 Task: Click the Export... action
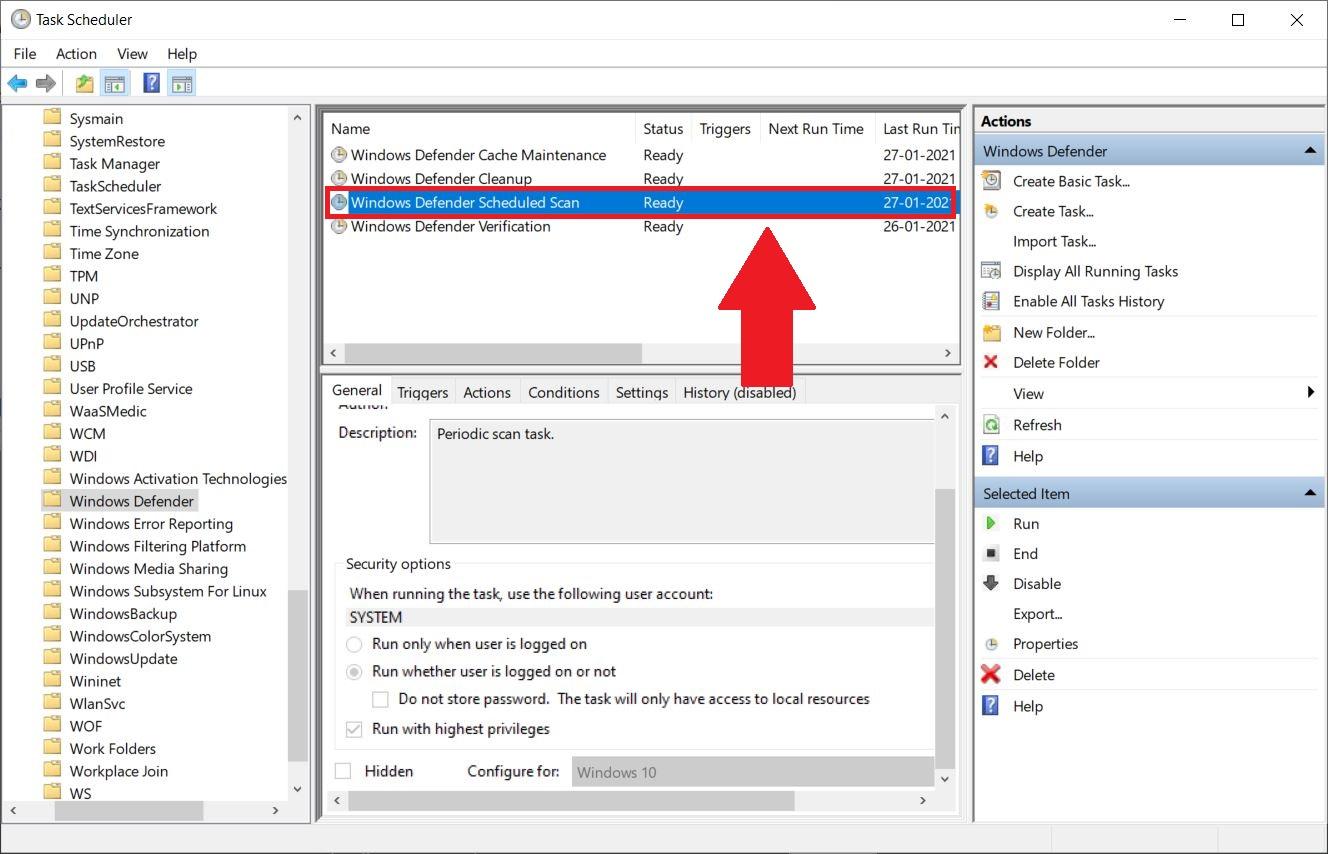(x=1037, y=614)
